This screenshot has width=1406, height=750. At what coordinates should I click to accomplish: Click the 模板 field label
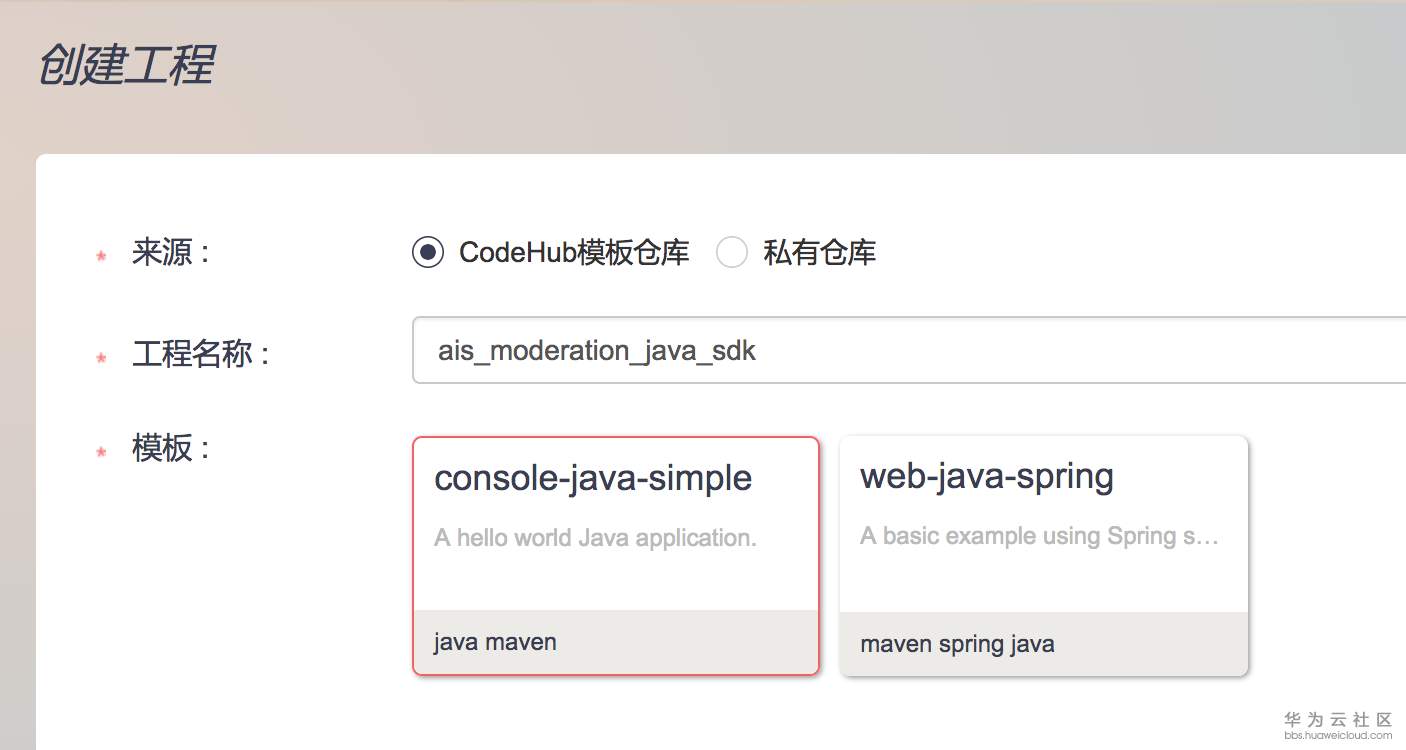tap(170, 449)
